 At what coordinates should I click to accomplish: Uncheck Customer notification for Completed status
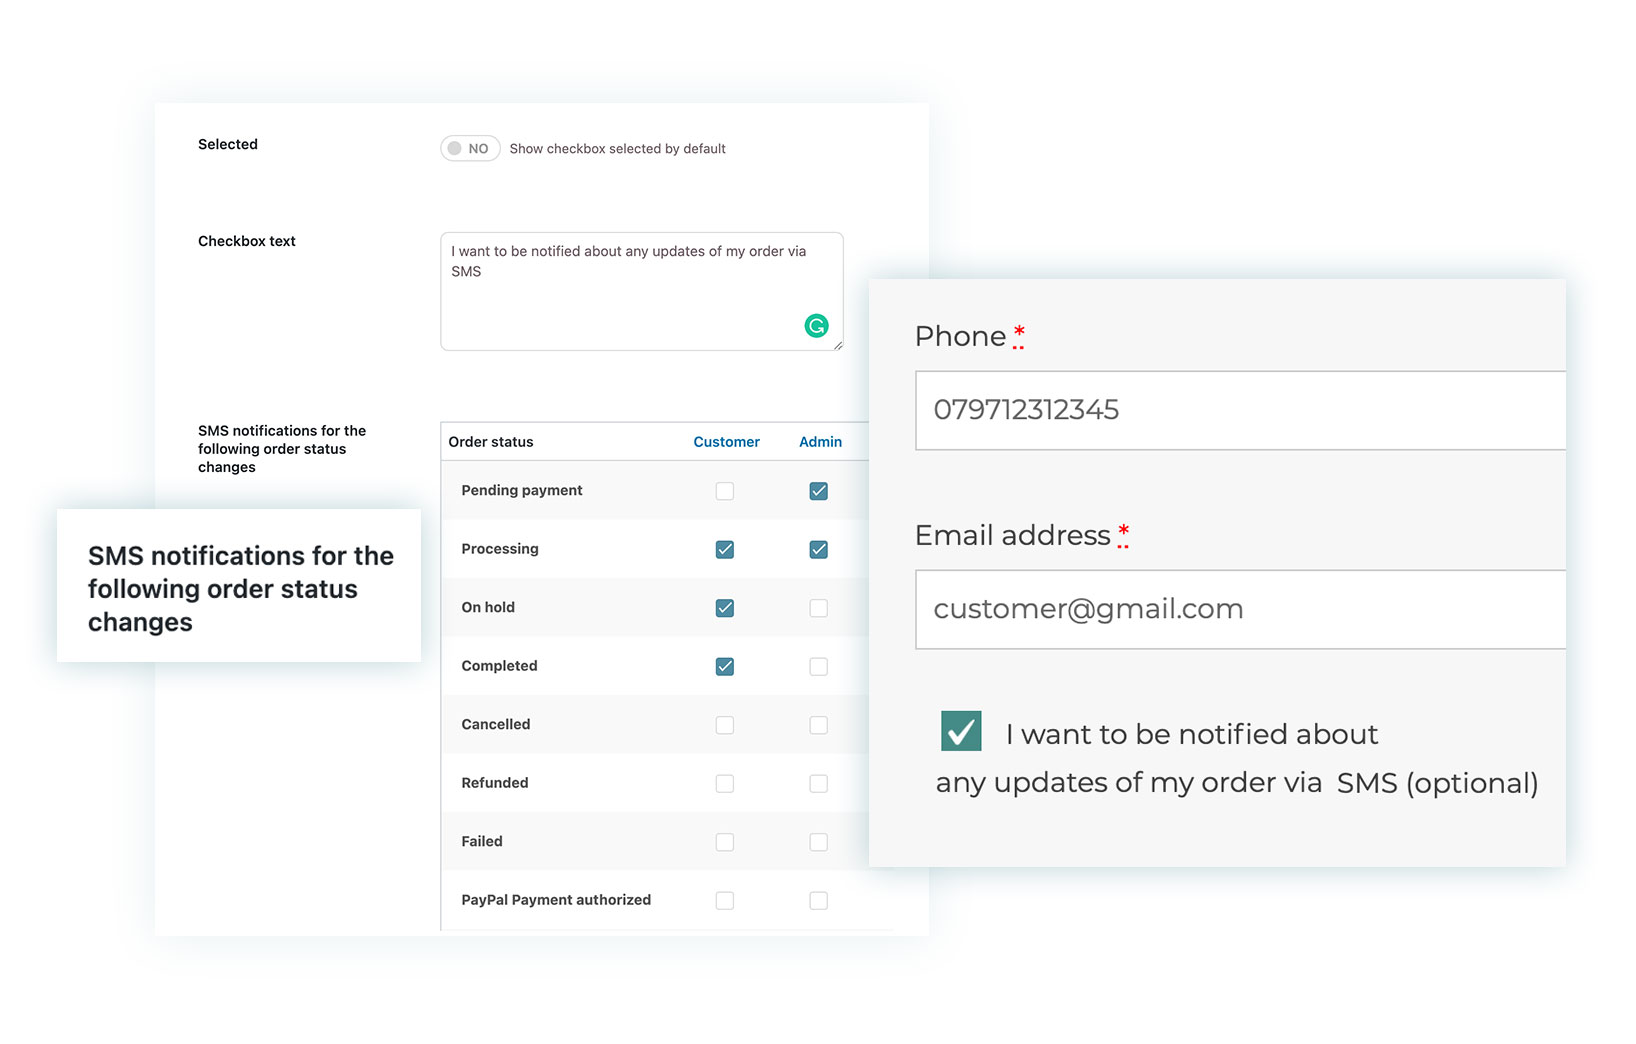(x=725, y=667)
